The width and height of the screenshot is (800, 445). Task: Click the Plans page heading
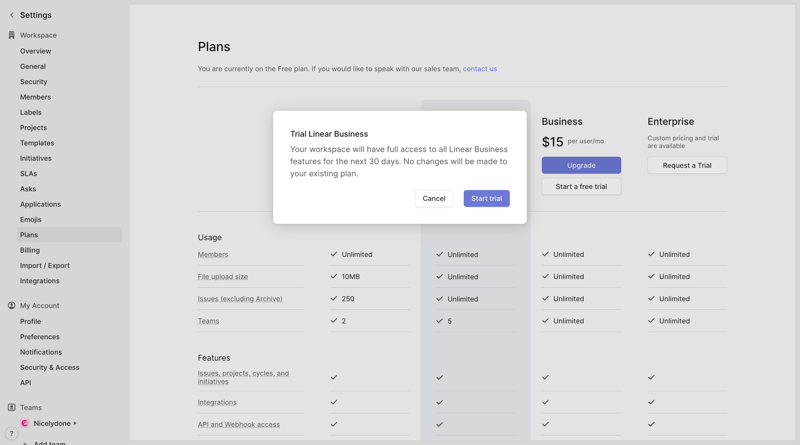tap(214, 47)
